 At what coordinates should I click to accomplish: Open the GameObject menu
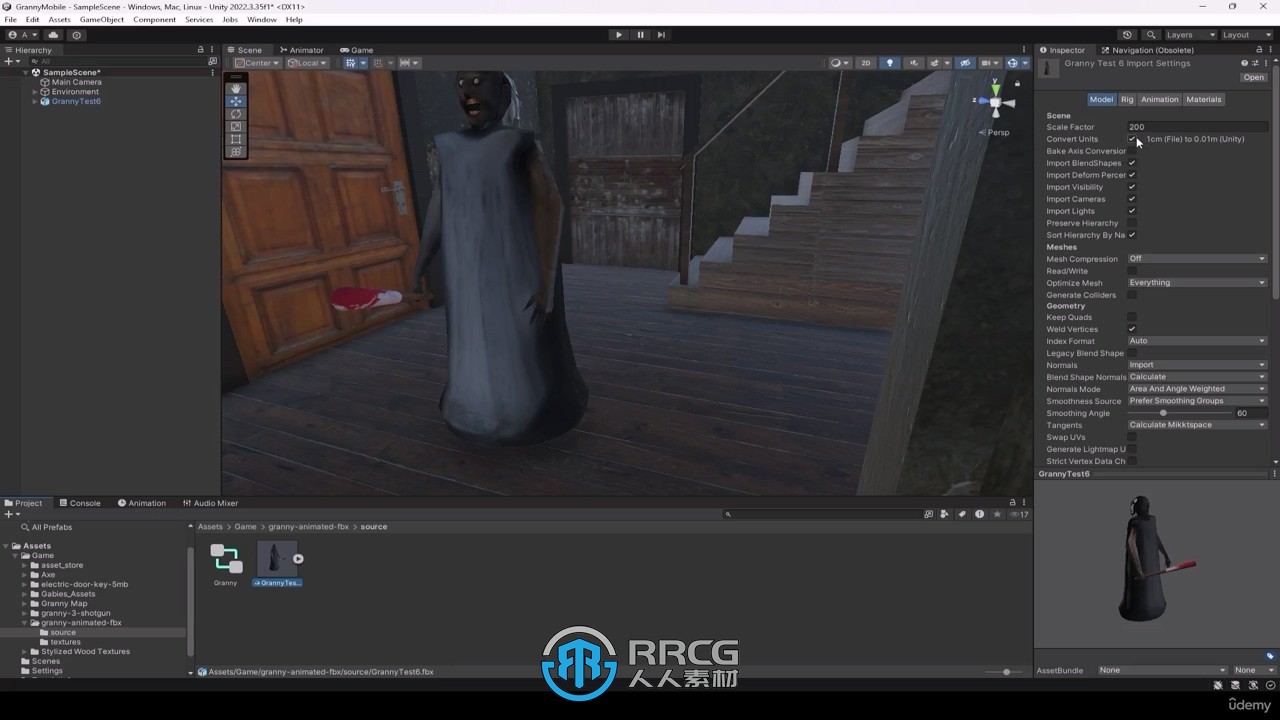tap(102, 19)
